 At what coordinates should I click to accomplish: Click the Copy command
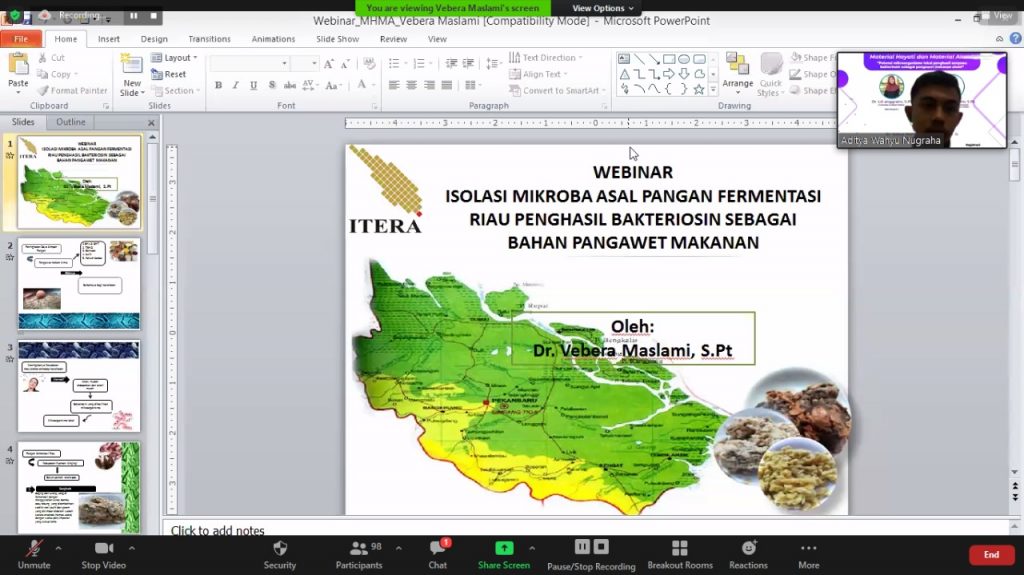(57, 74)
